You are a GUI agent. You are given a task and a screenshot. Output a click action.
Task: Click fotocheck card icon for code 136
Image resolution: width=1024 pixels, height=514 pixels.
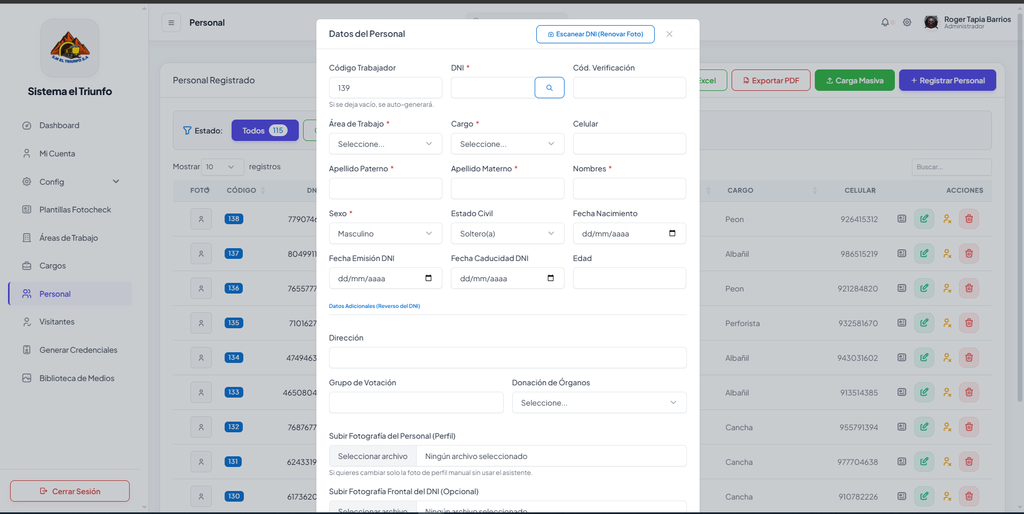(901, 288)
